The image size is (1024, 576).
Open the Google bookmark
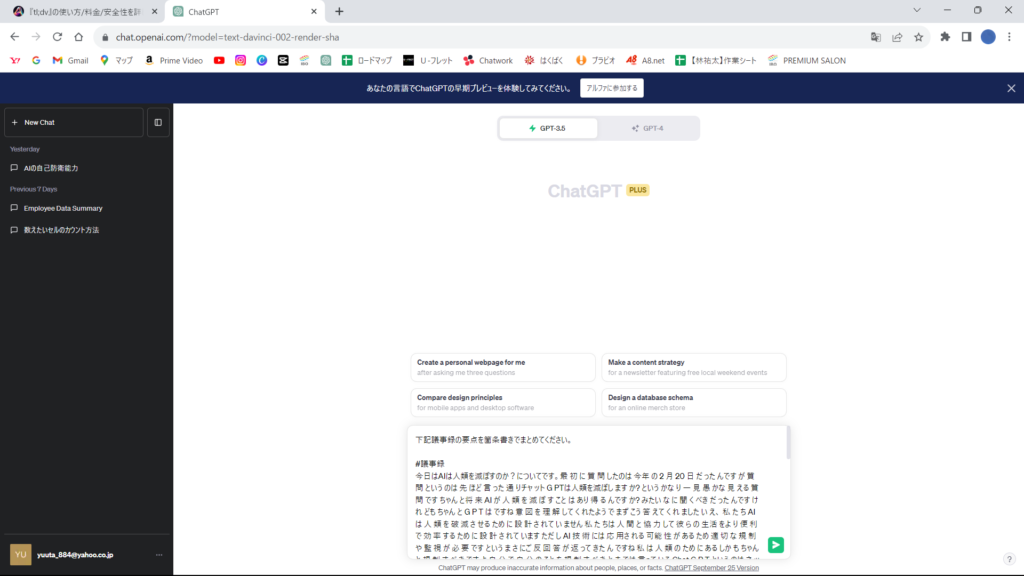(x=36, y=60)
